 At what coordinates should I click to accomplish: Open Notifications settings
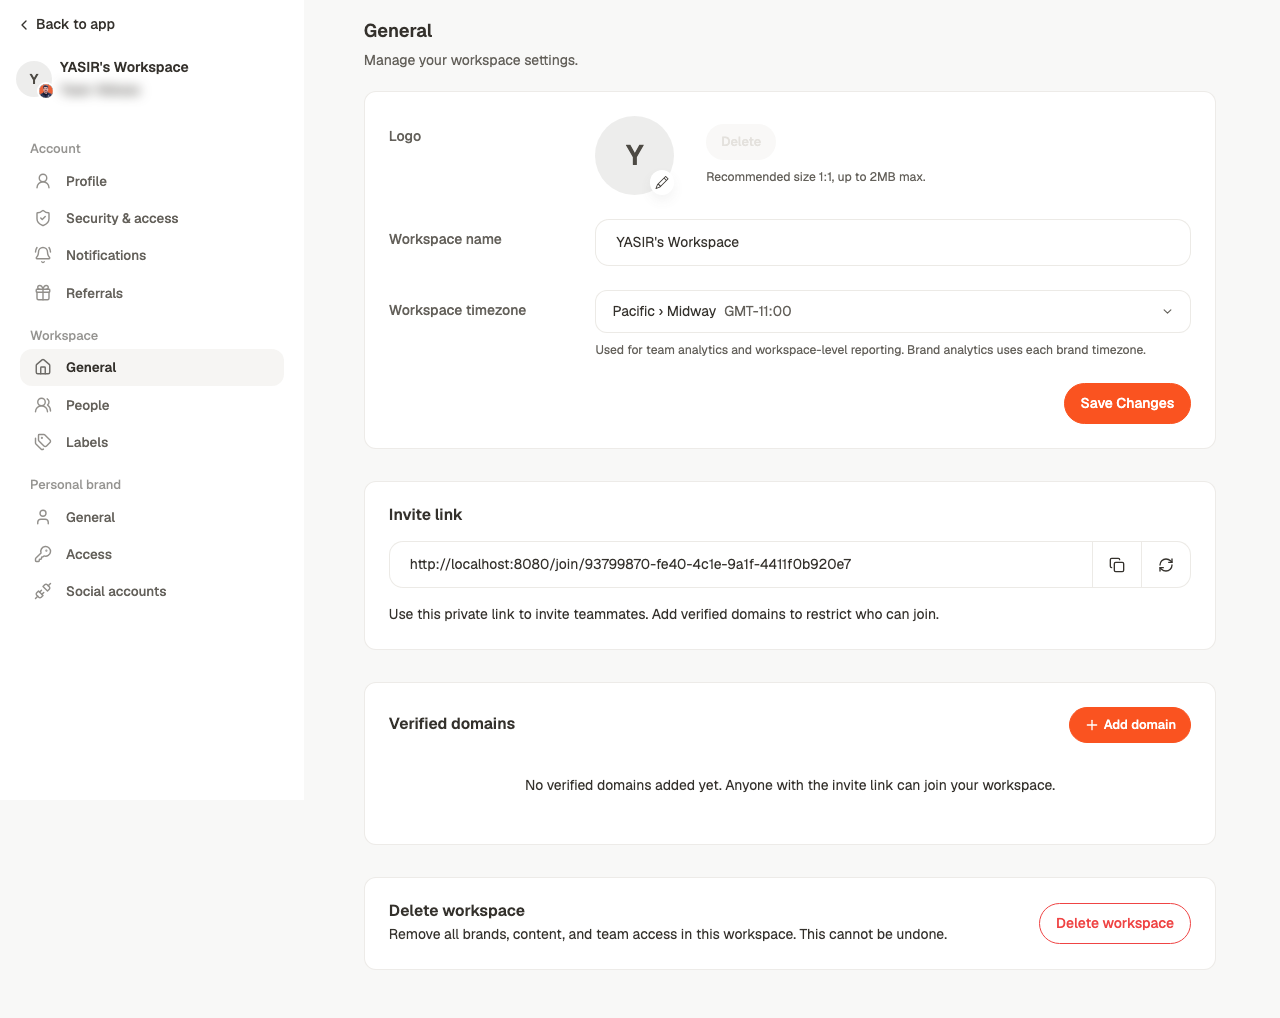point(152,255)
